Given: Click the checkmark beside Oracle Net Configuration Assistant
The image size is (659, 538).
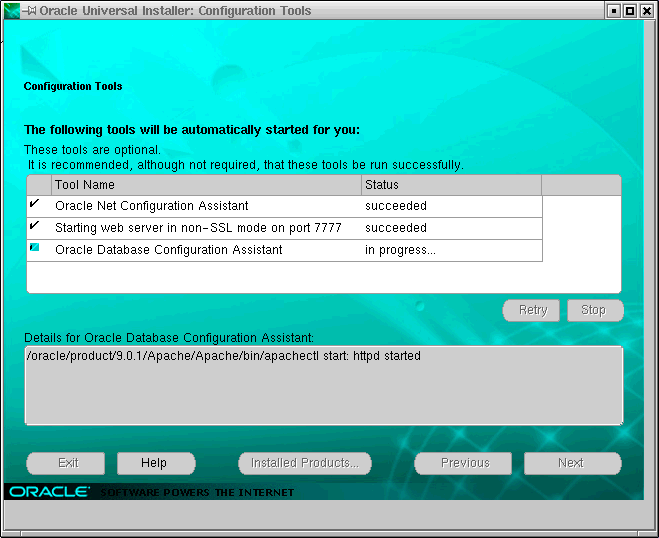Looking at the screenshot, I should pos(35,204).
